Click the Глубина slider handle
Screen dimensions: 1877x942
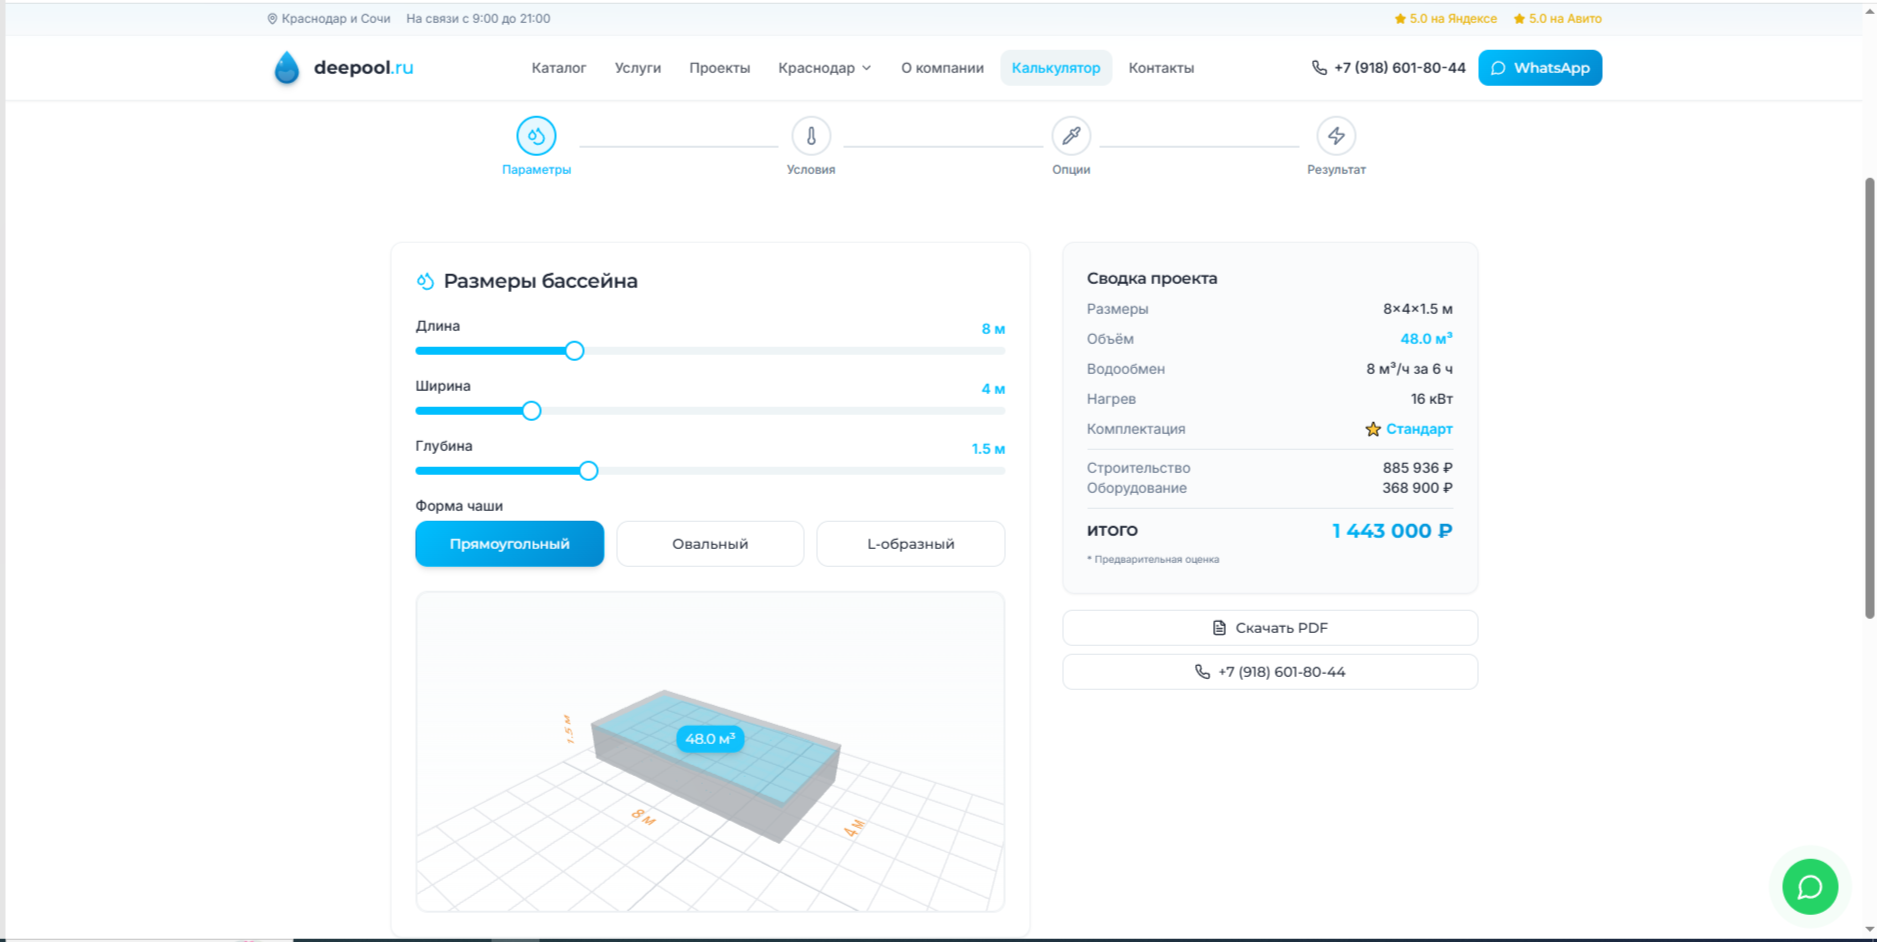(588, 471)
